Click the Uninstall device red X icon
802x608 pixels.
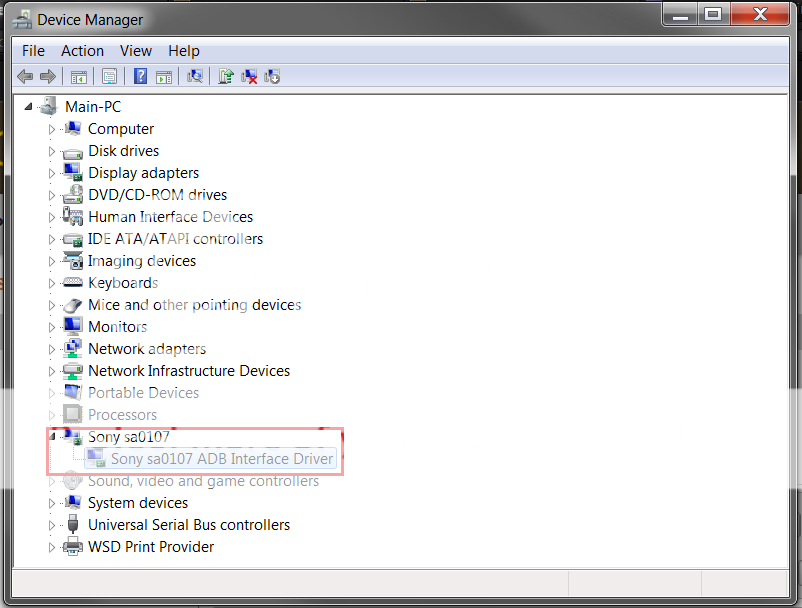point(250,77)
